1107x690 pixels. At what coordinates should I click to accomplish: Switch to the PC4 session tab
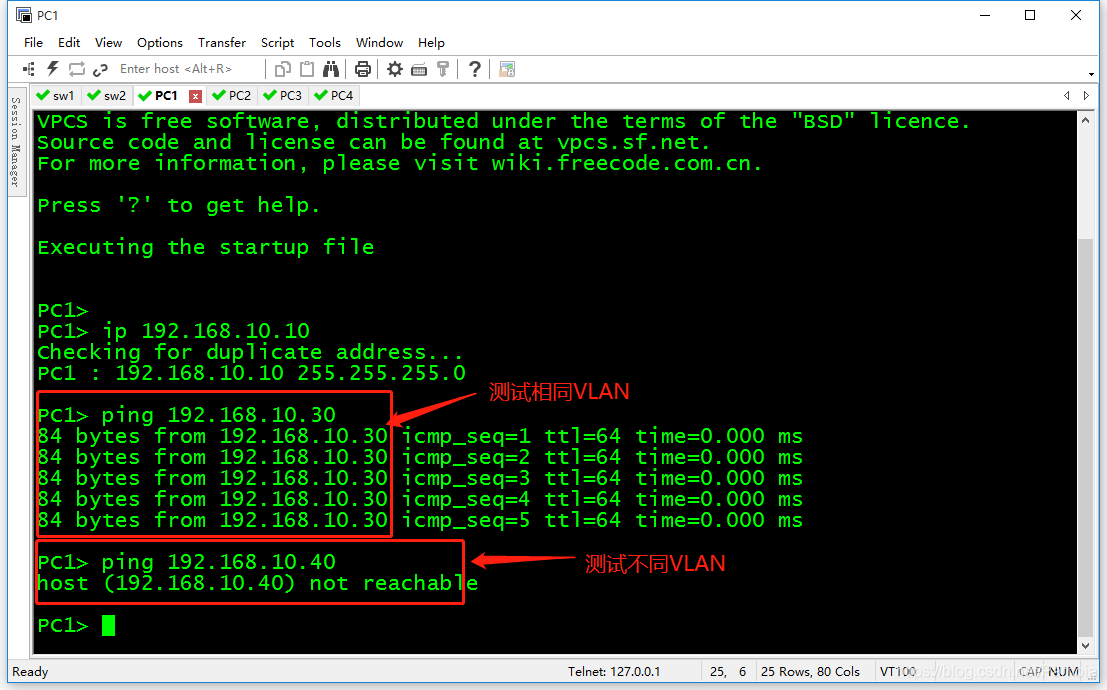tap(334, 95)
